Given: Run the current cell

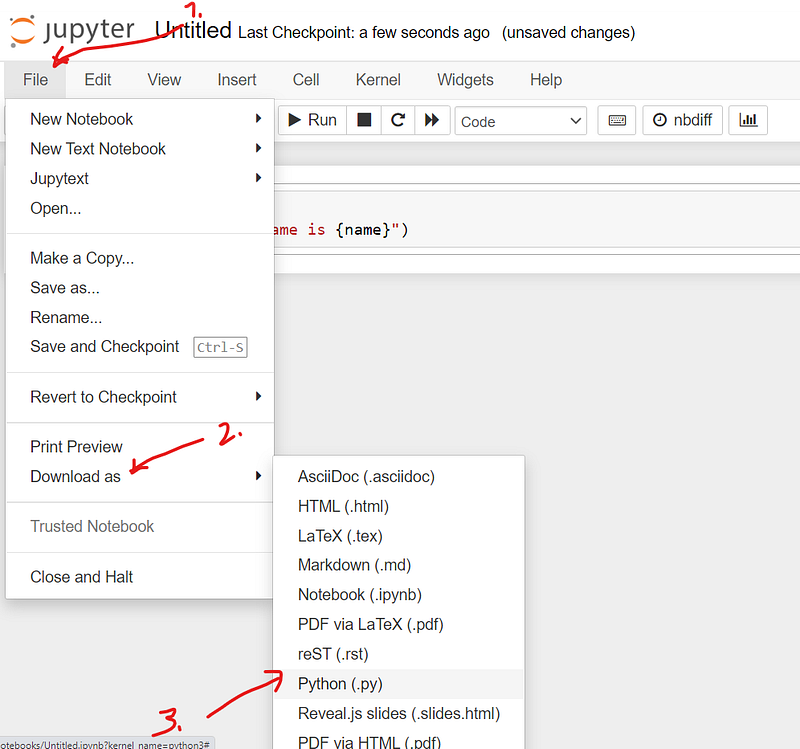Looking at the screenshot, I should coord(312,120).
